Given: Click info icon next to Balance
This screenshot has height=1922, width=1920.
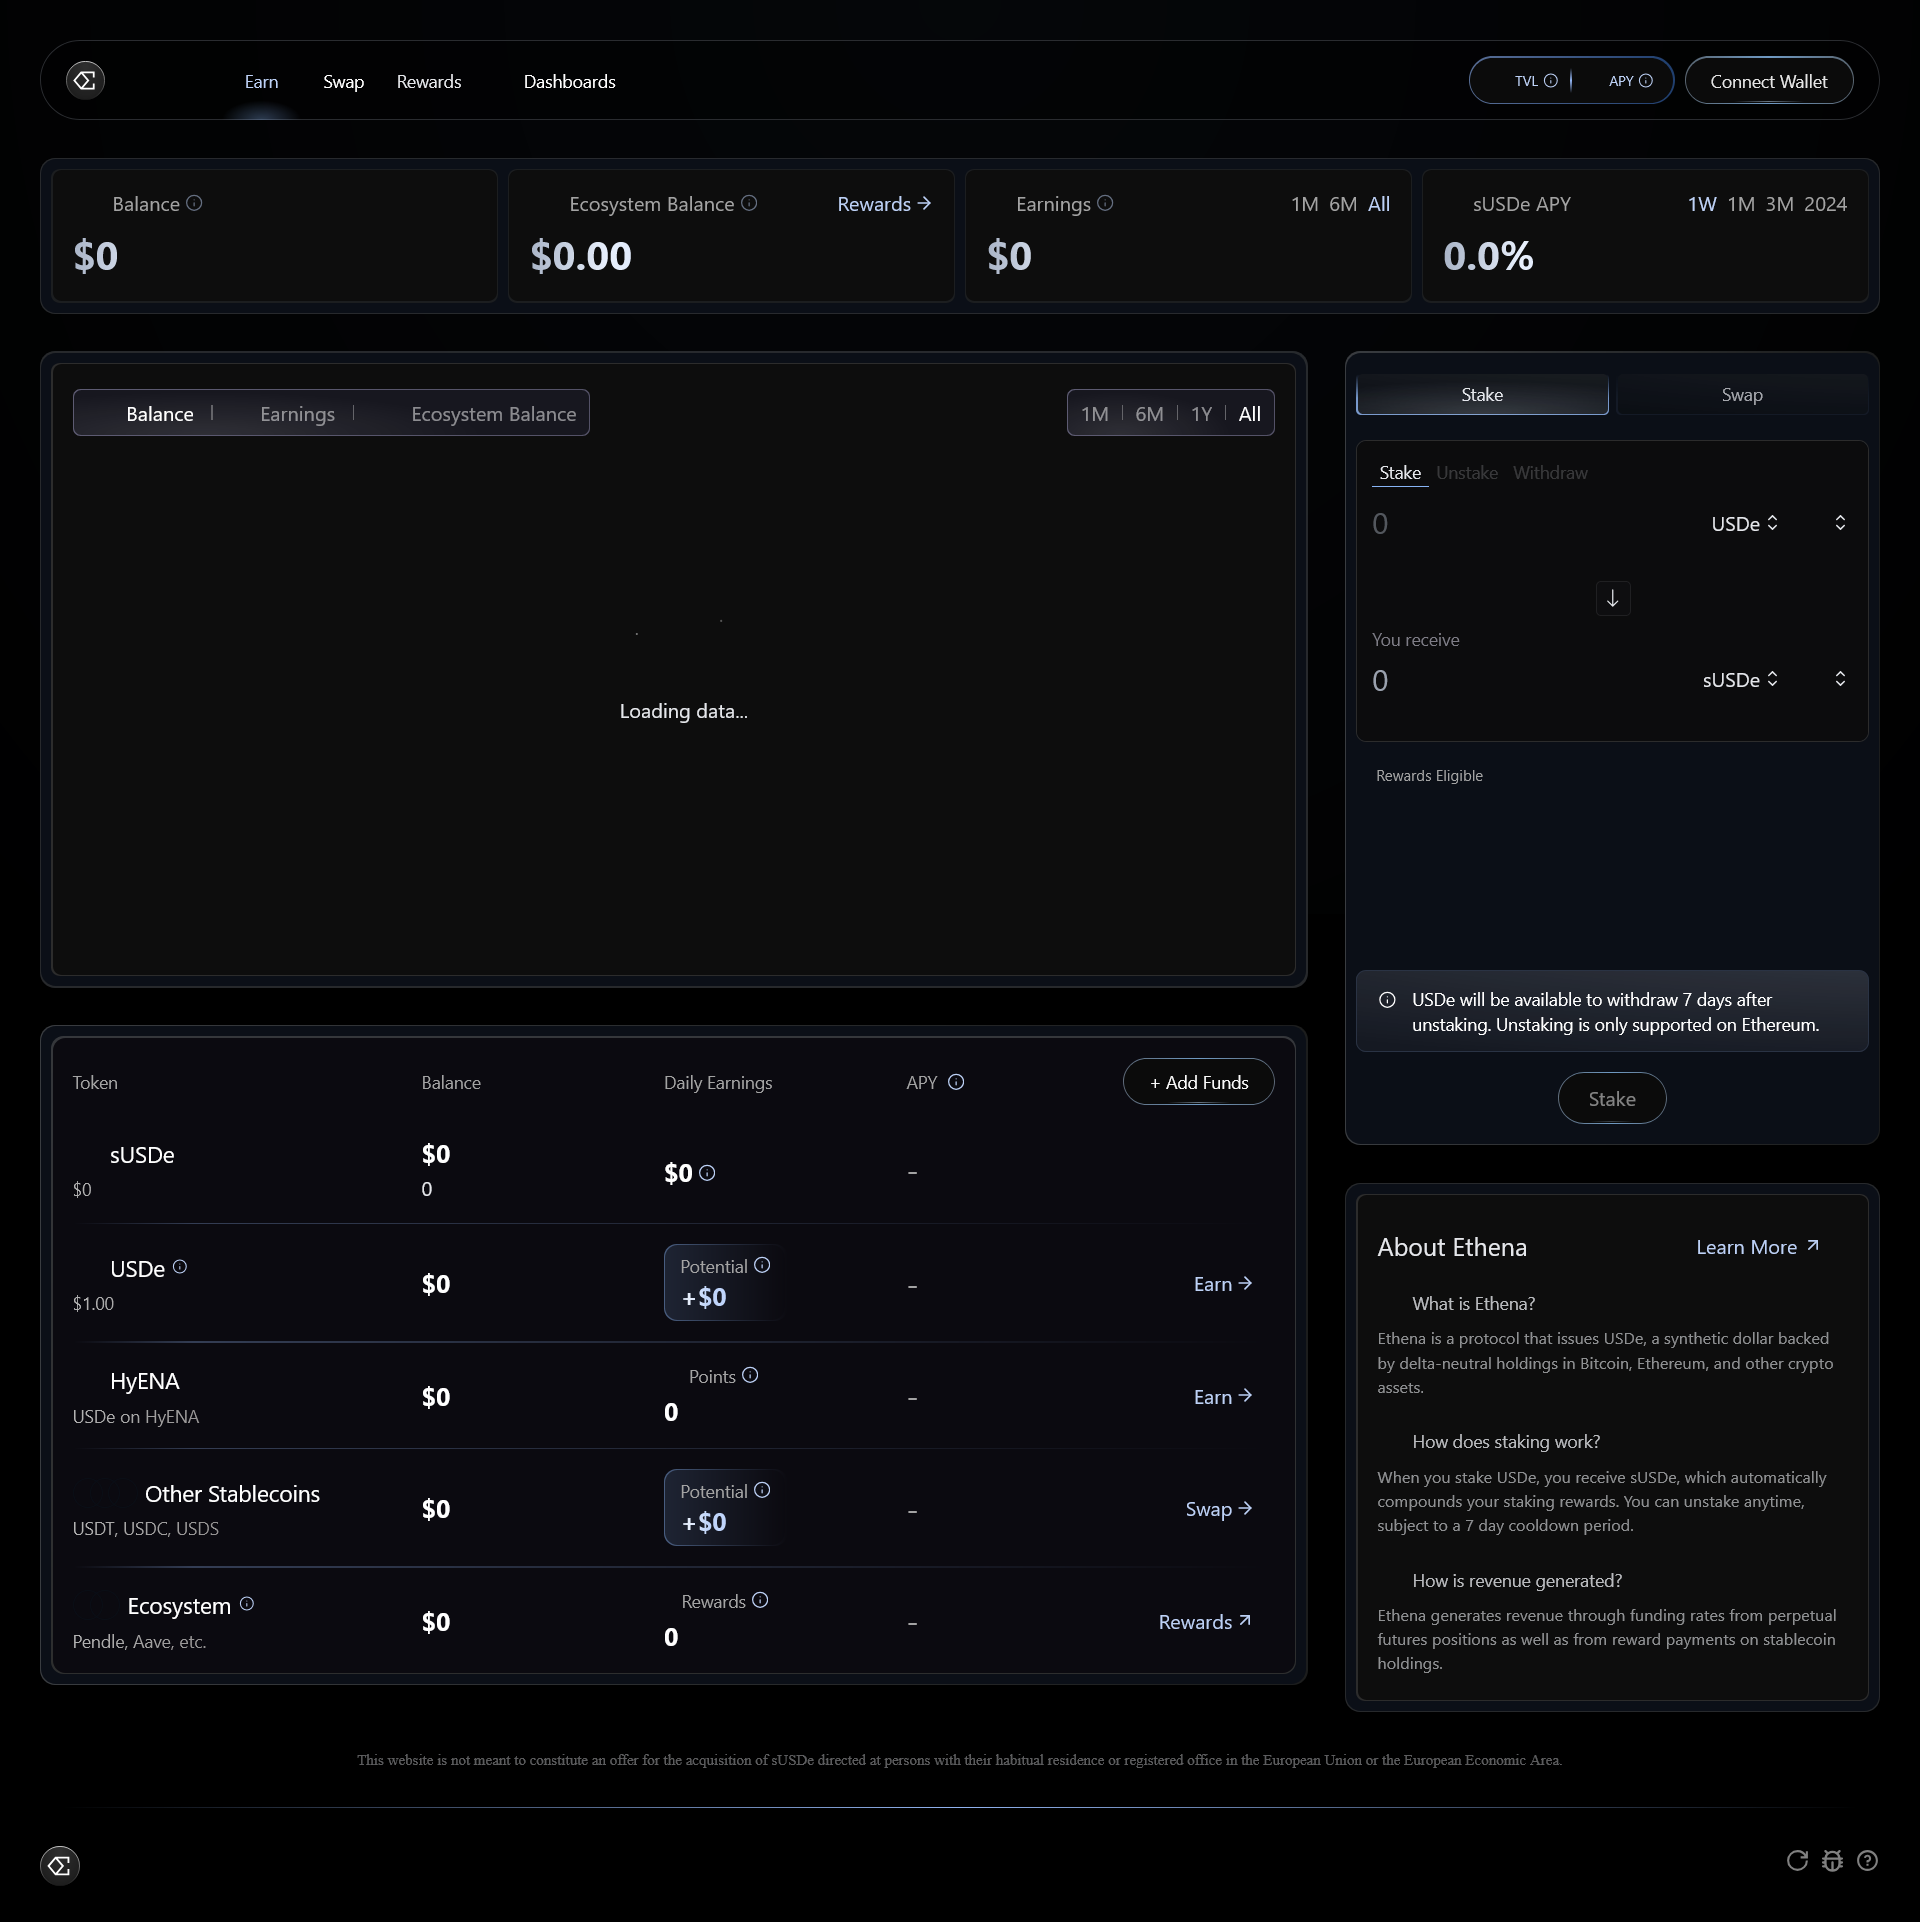Looking at the screenshot, I should 195,203.
